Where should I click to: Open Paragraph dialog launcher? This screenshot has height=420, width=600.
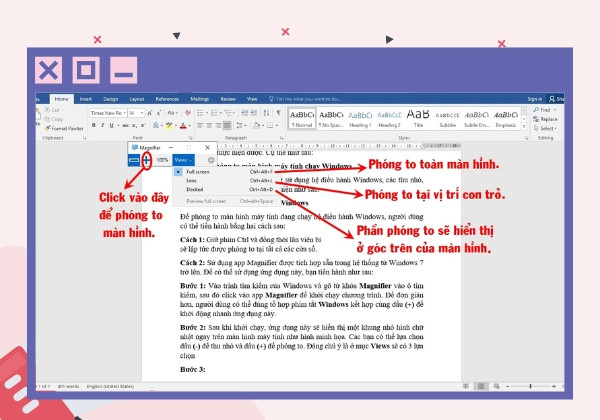[x=282, y=138]
